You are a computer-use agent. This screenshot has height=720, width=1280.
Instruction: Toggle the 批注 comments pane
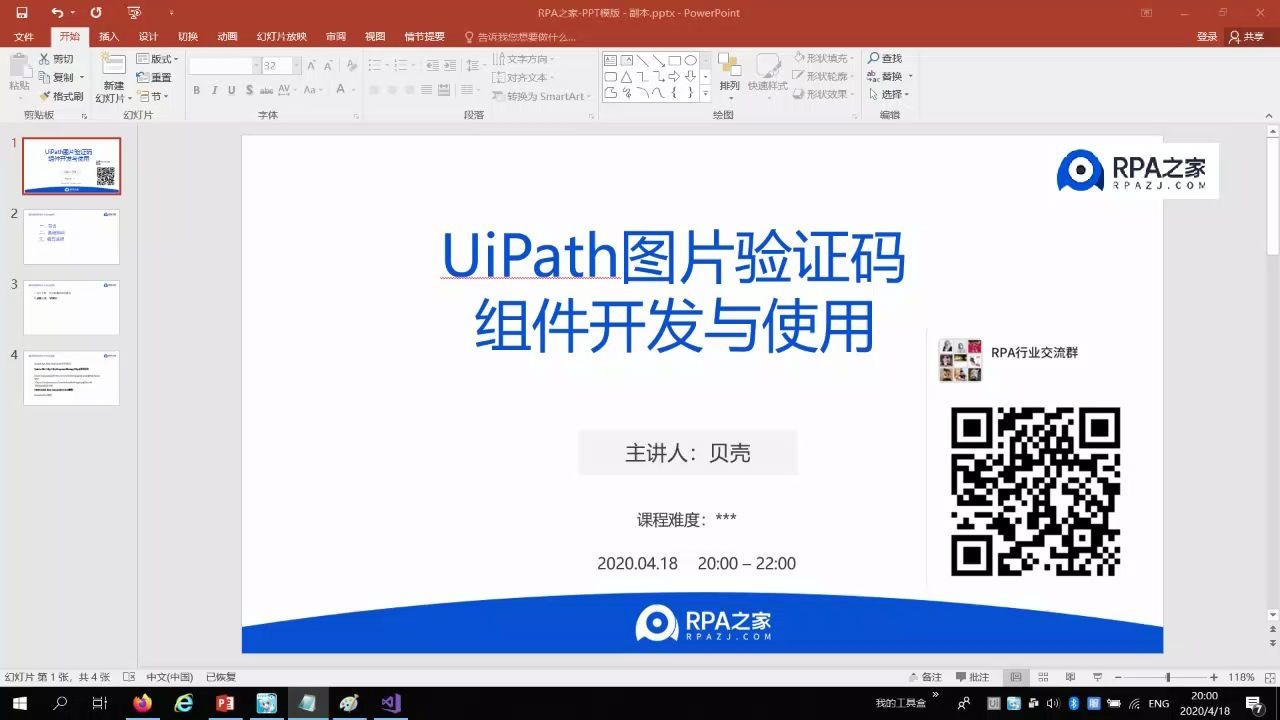click(973, 677)
